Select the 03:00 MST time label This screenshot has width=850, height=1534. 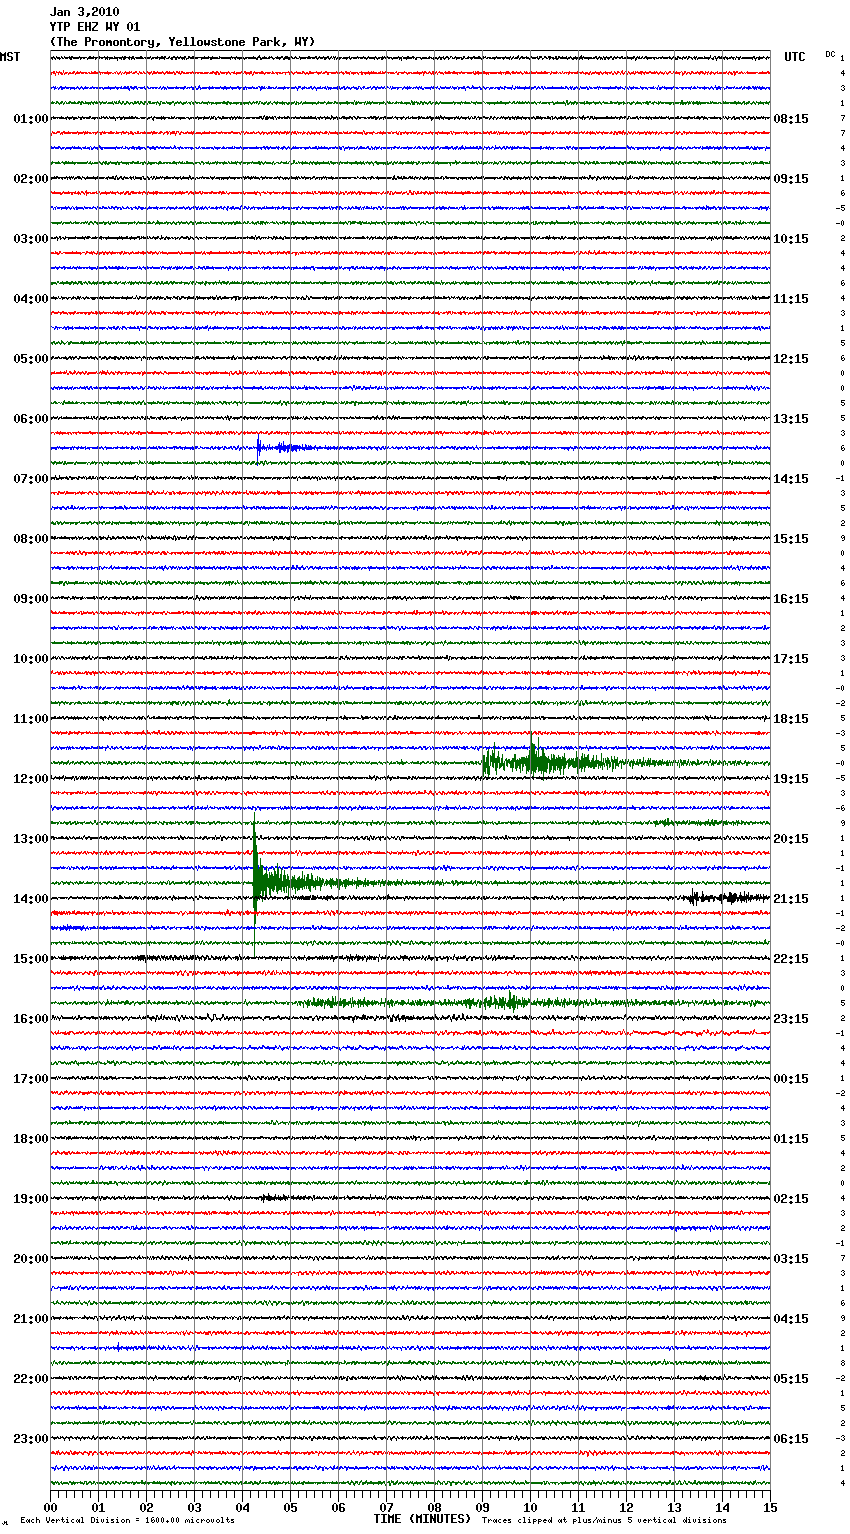(x=31, y=239)
